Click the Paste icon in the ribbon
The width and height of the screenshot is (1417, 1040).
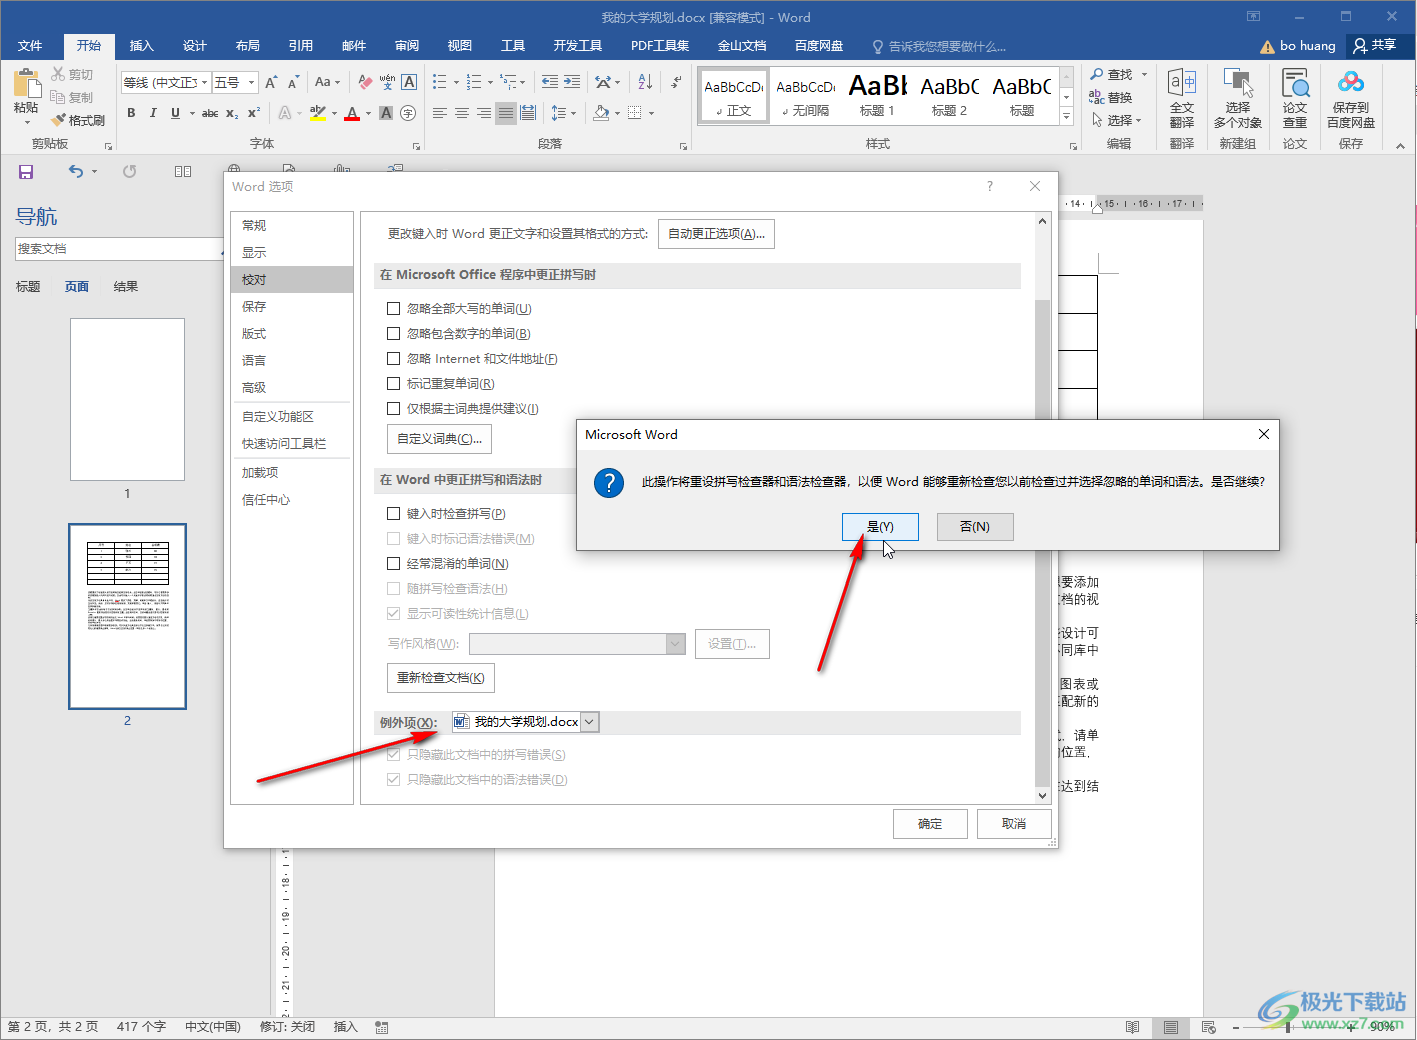(x=26, y=85)
